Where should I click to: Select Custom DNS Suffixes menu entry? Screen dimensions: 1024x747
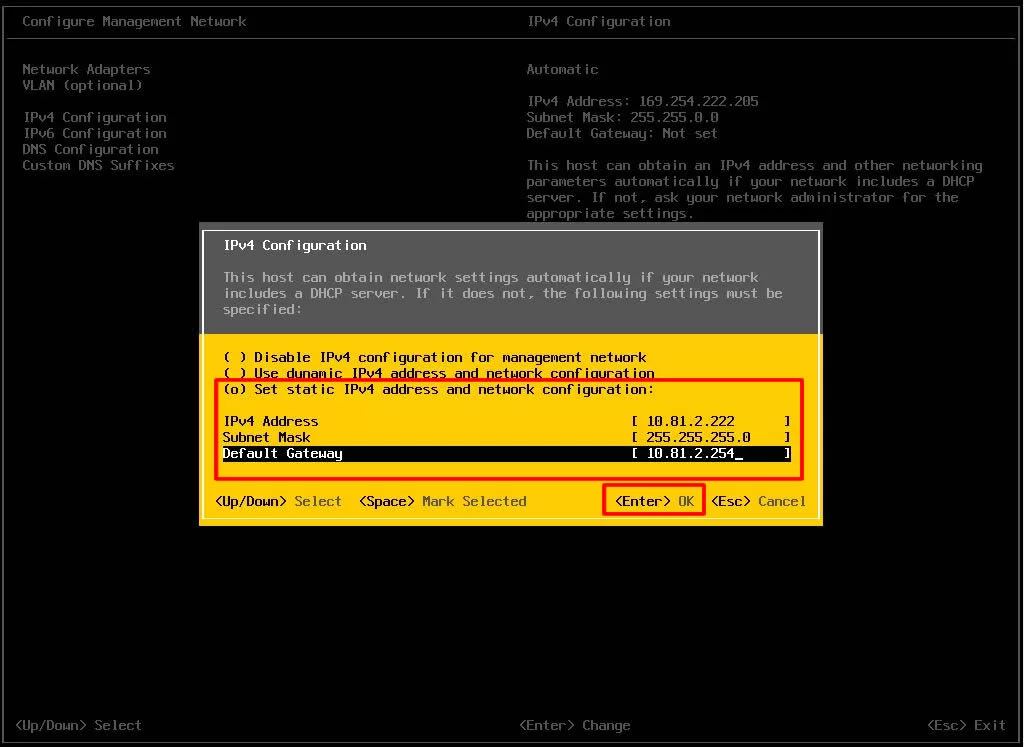pyautogui.click(x=98, y=165)
